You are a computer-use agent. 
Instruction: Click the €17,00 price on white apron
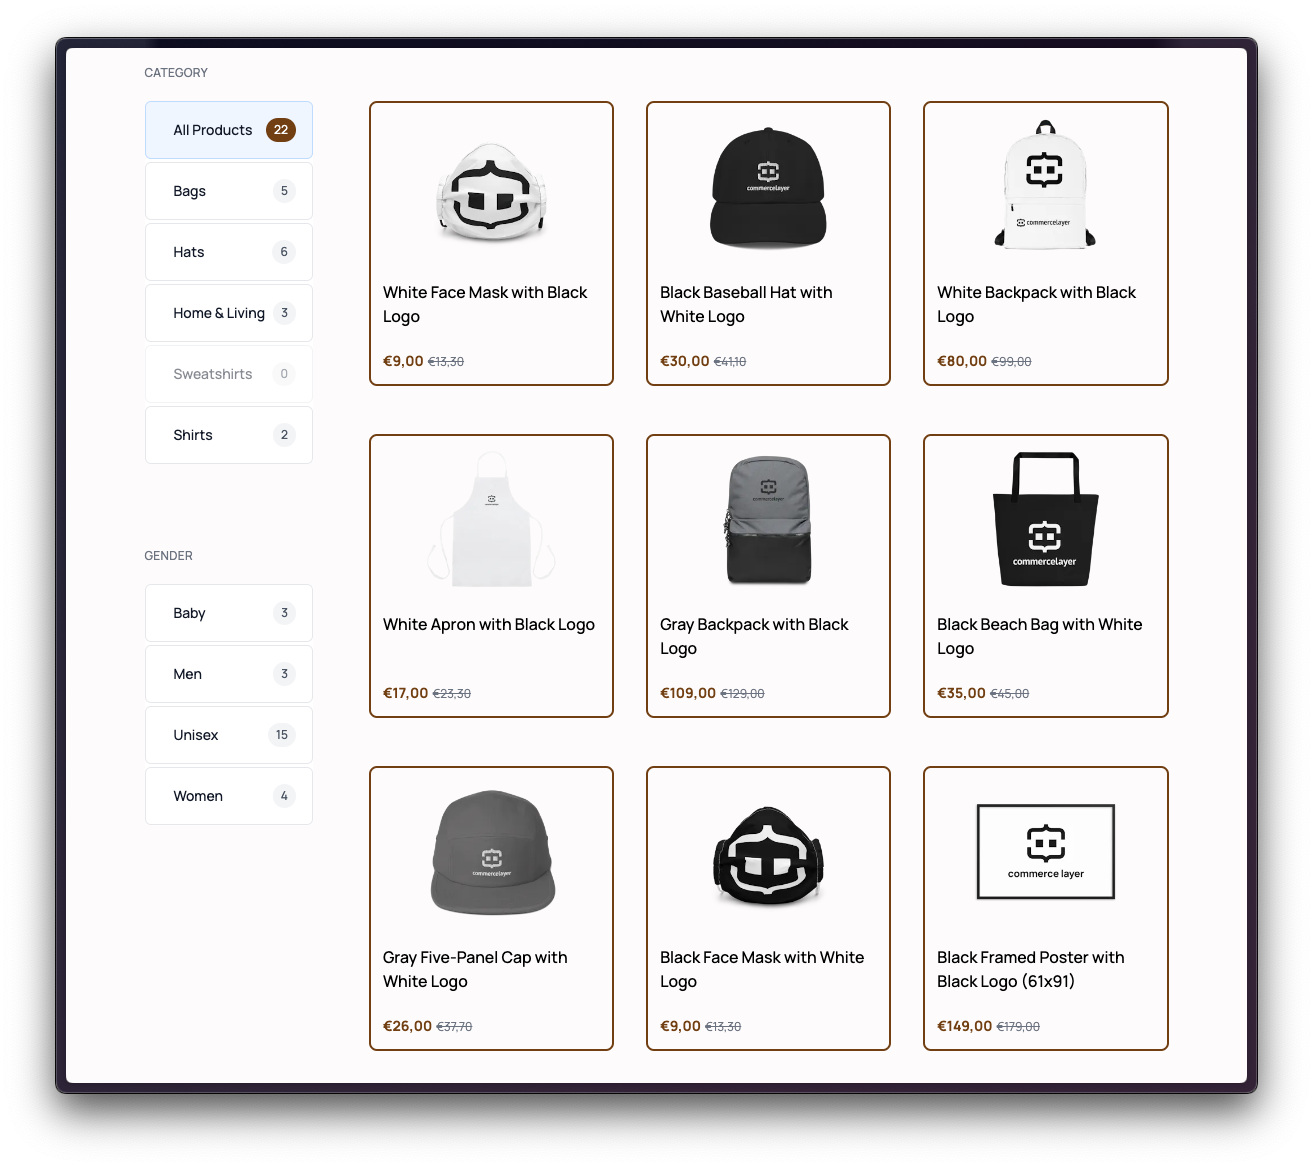point(406,693)
